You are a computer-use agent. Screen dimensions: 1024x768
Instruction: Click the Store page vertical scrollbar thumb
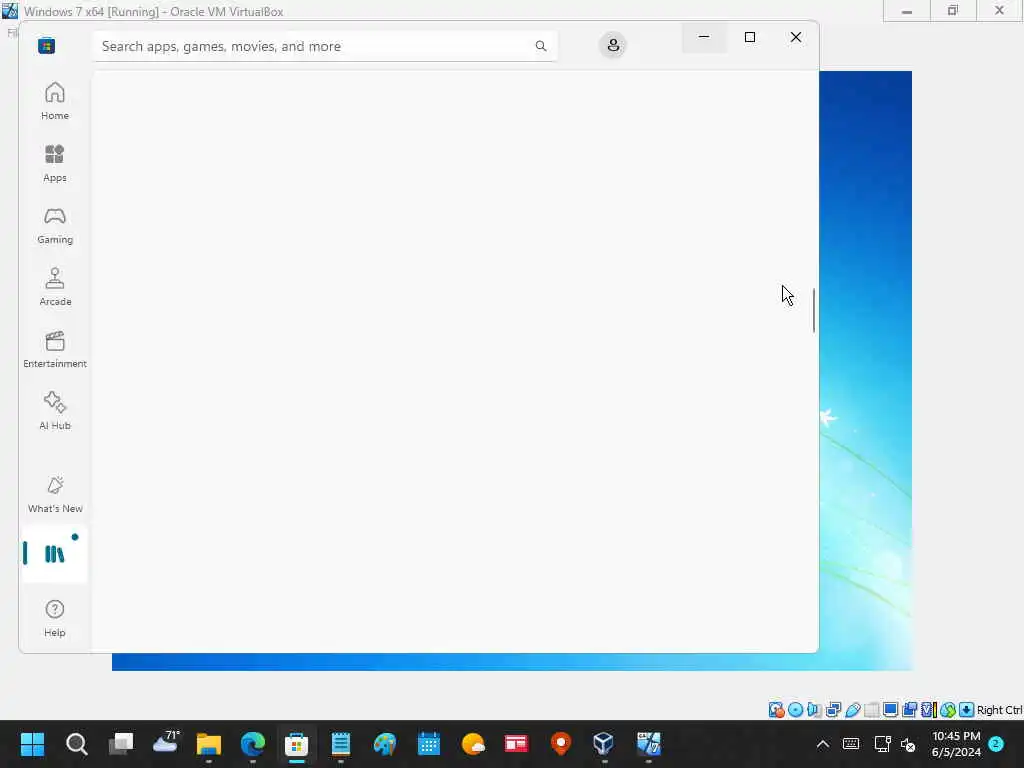814,310
